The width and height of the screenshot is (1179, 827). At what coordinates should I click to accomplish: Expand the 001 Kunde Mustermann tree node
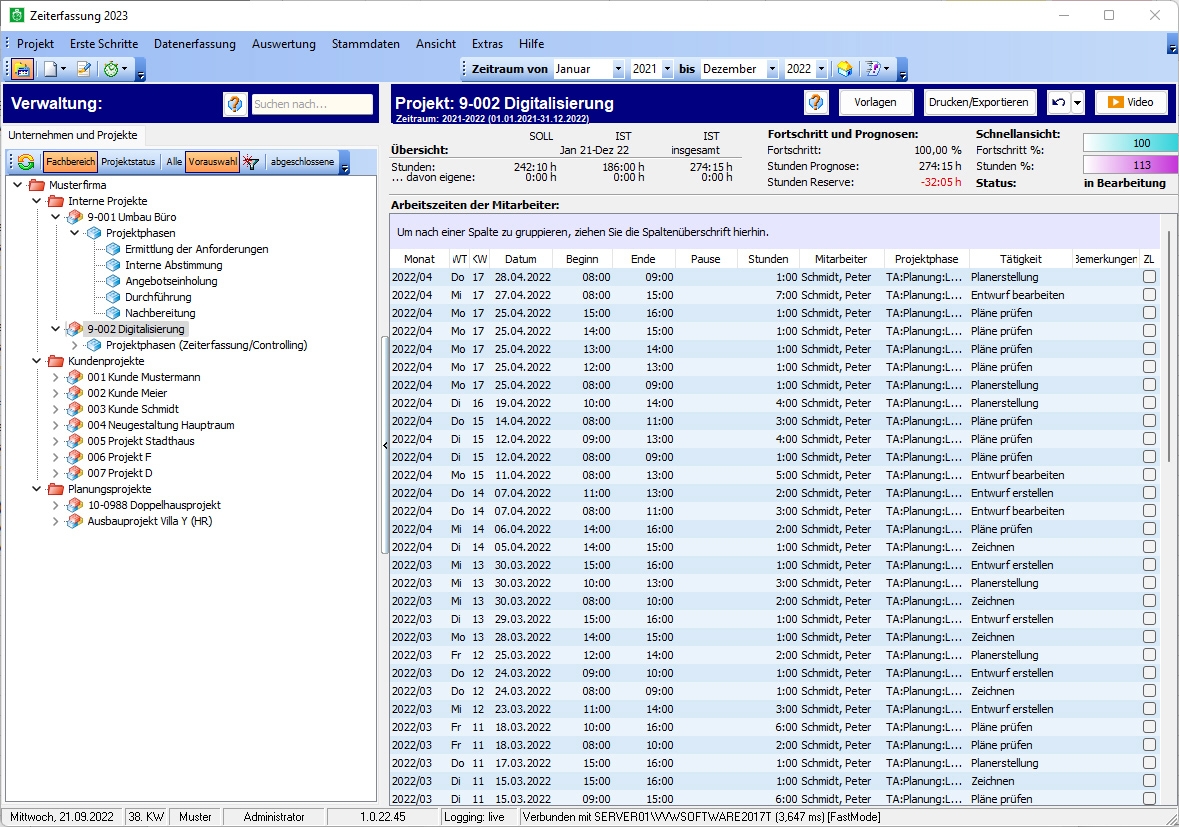pyautogui.click(x=56, y=377)
